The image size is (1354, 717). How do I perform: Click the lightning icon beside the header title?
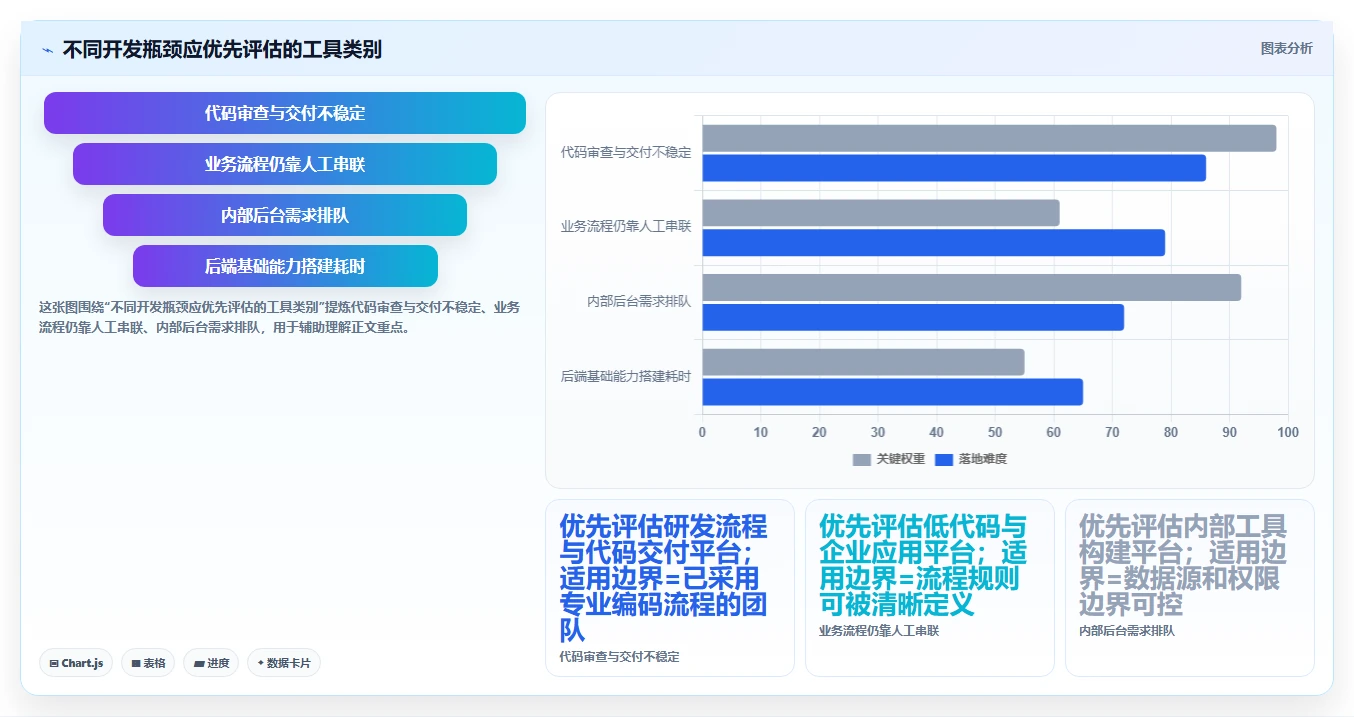[47, 50]
